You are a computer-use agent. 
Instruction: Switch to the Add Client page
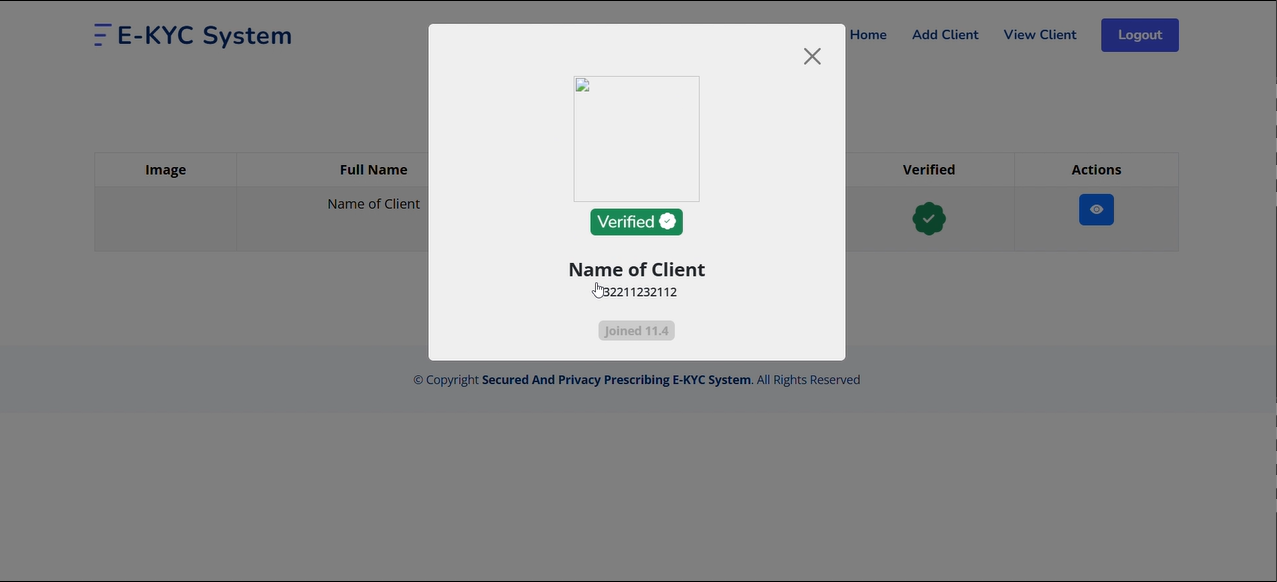point(944,34)
